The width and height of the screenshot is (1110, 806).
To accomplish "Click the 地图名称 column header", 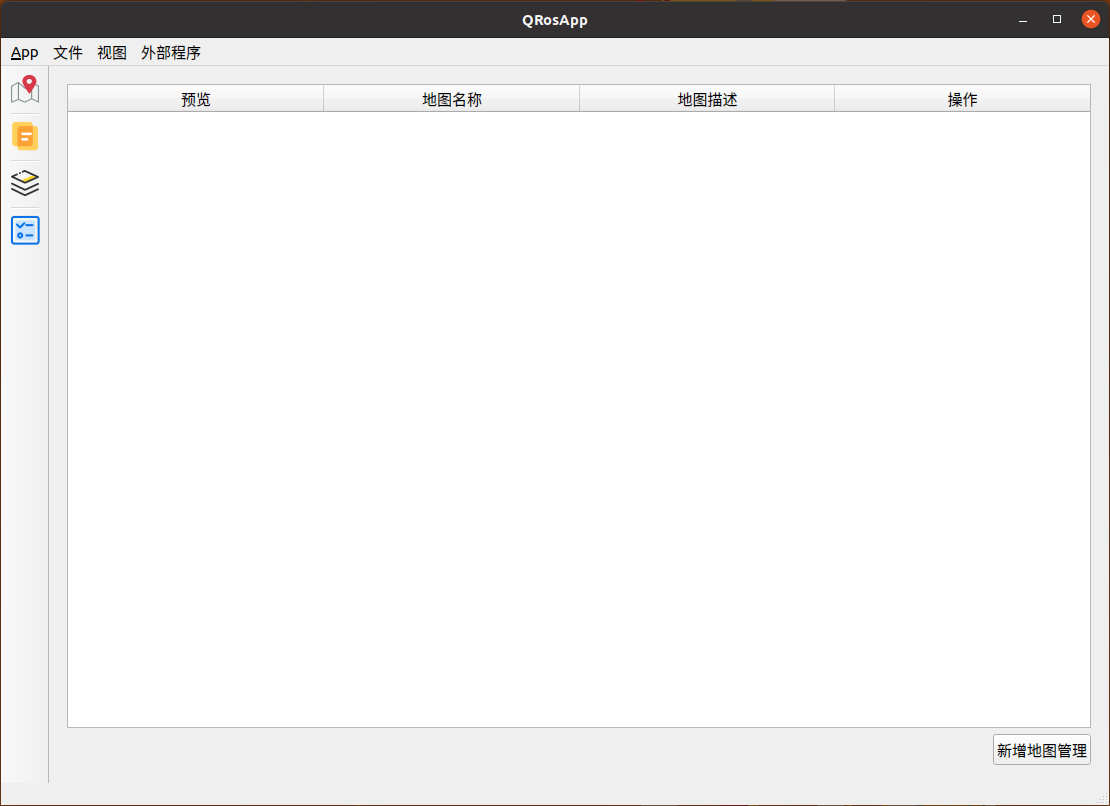I will [x=452, y=99].
